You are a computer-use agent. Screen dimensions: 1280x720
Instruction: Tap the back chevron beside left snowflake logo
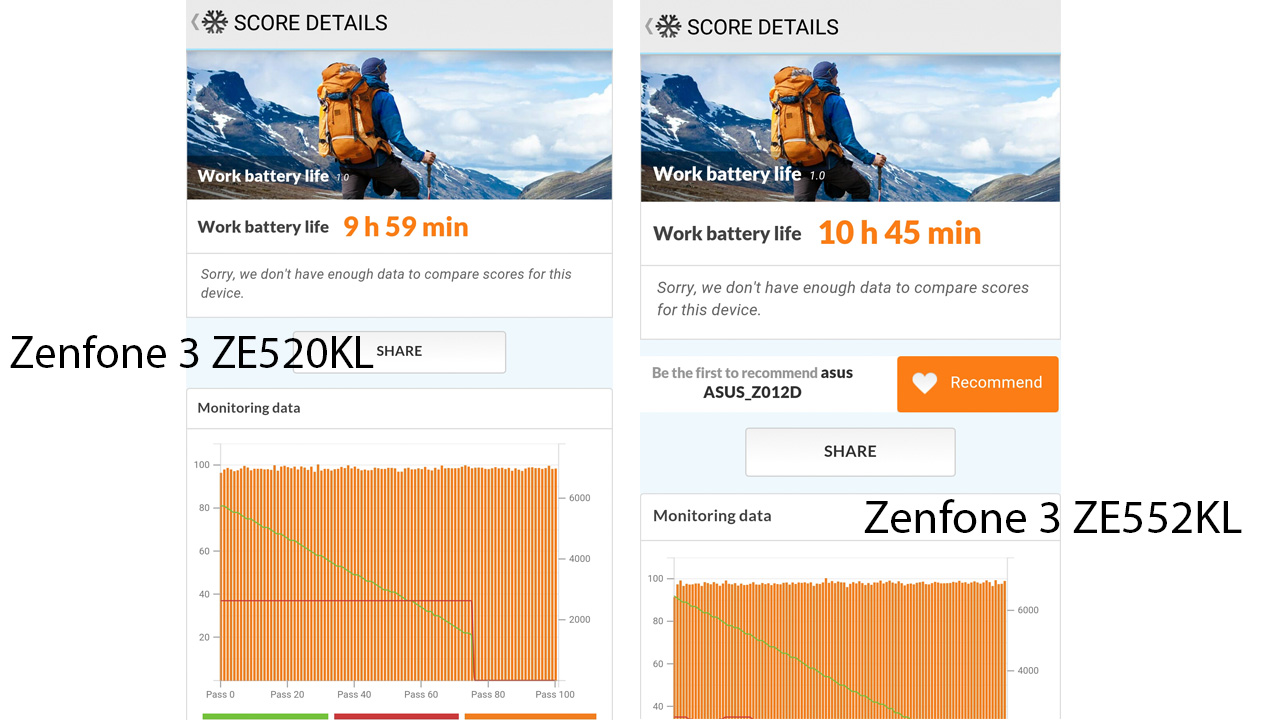coord(196,21)
